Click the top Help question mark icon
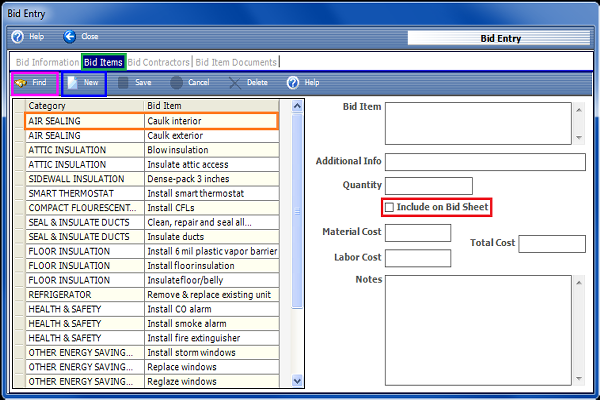600x400 pixels. (18, 36)
